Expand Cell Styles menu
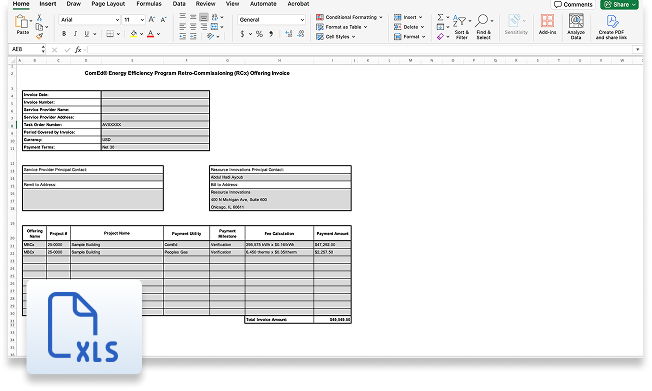This screenshot has width=652, height=391. pyautogui.click(x=336, y=37)
